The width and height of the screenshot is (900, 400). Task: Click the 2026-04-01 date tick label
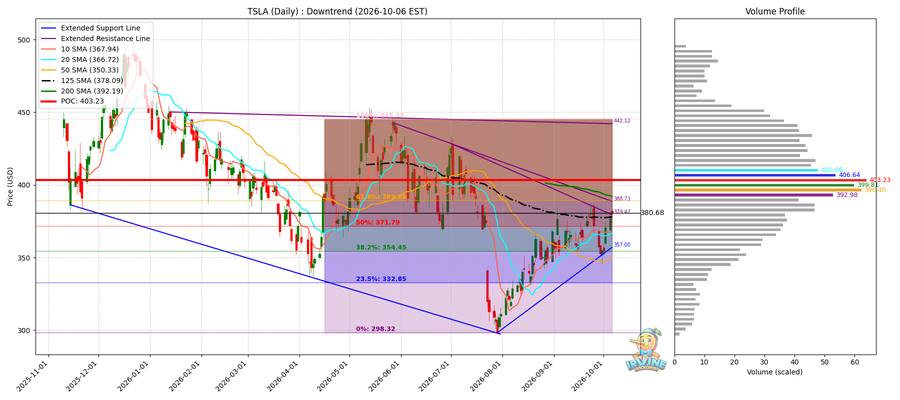(x=285, y=376)
